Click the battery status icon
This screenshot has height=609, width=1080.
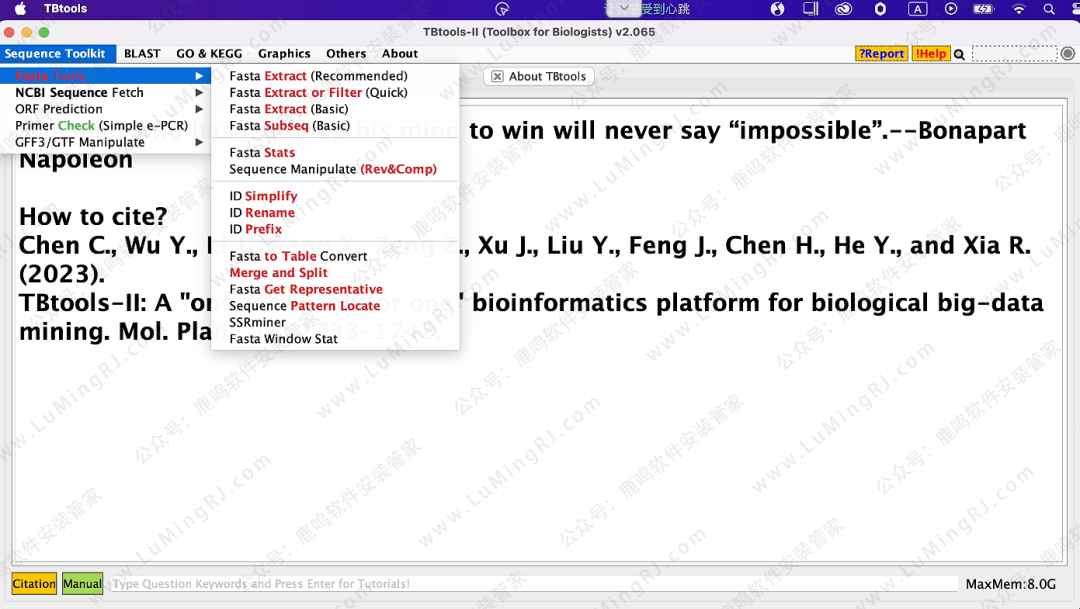(x=984, y=9)
